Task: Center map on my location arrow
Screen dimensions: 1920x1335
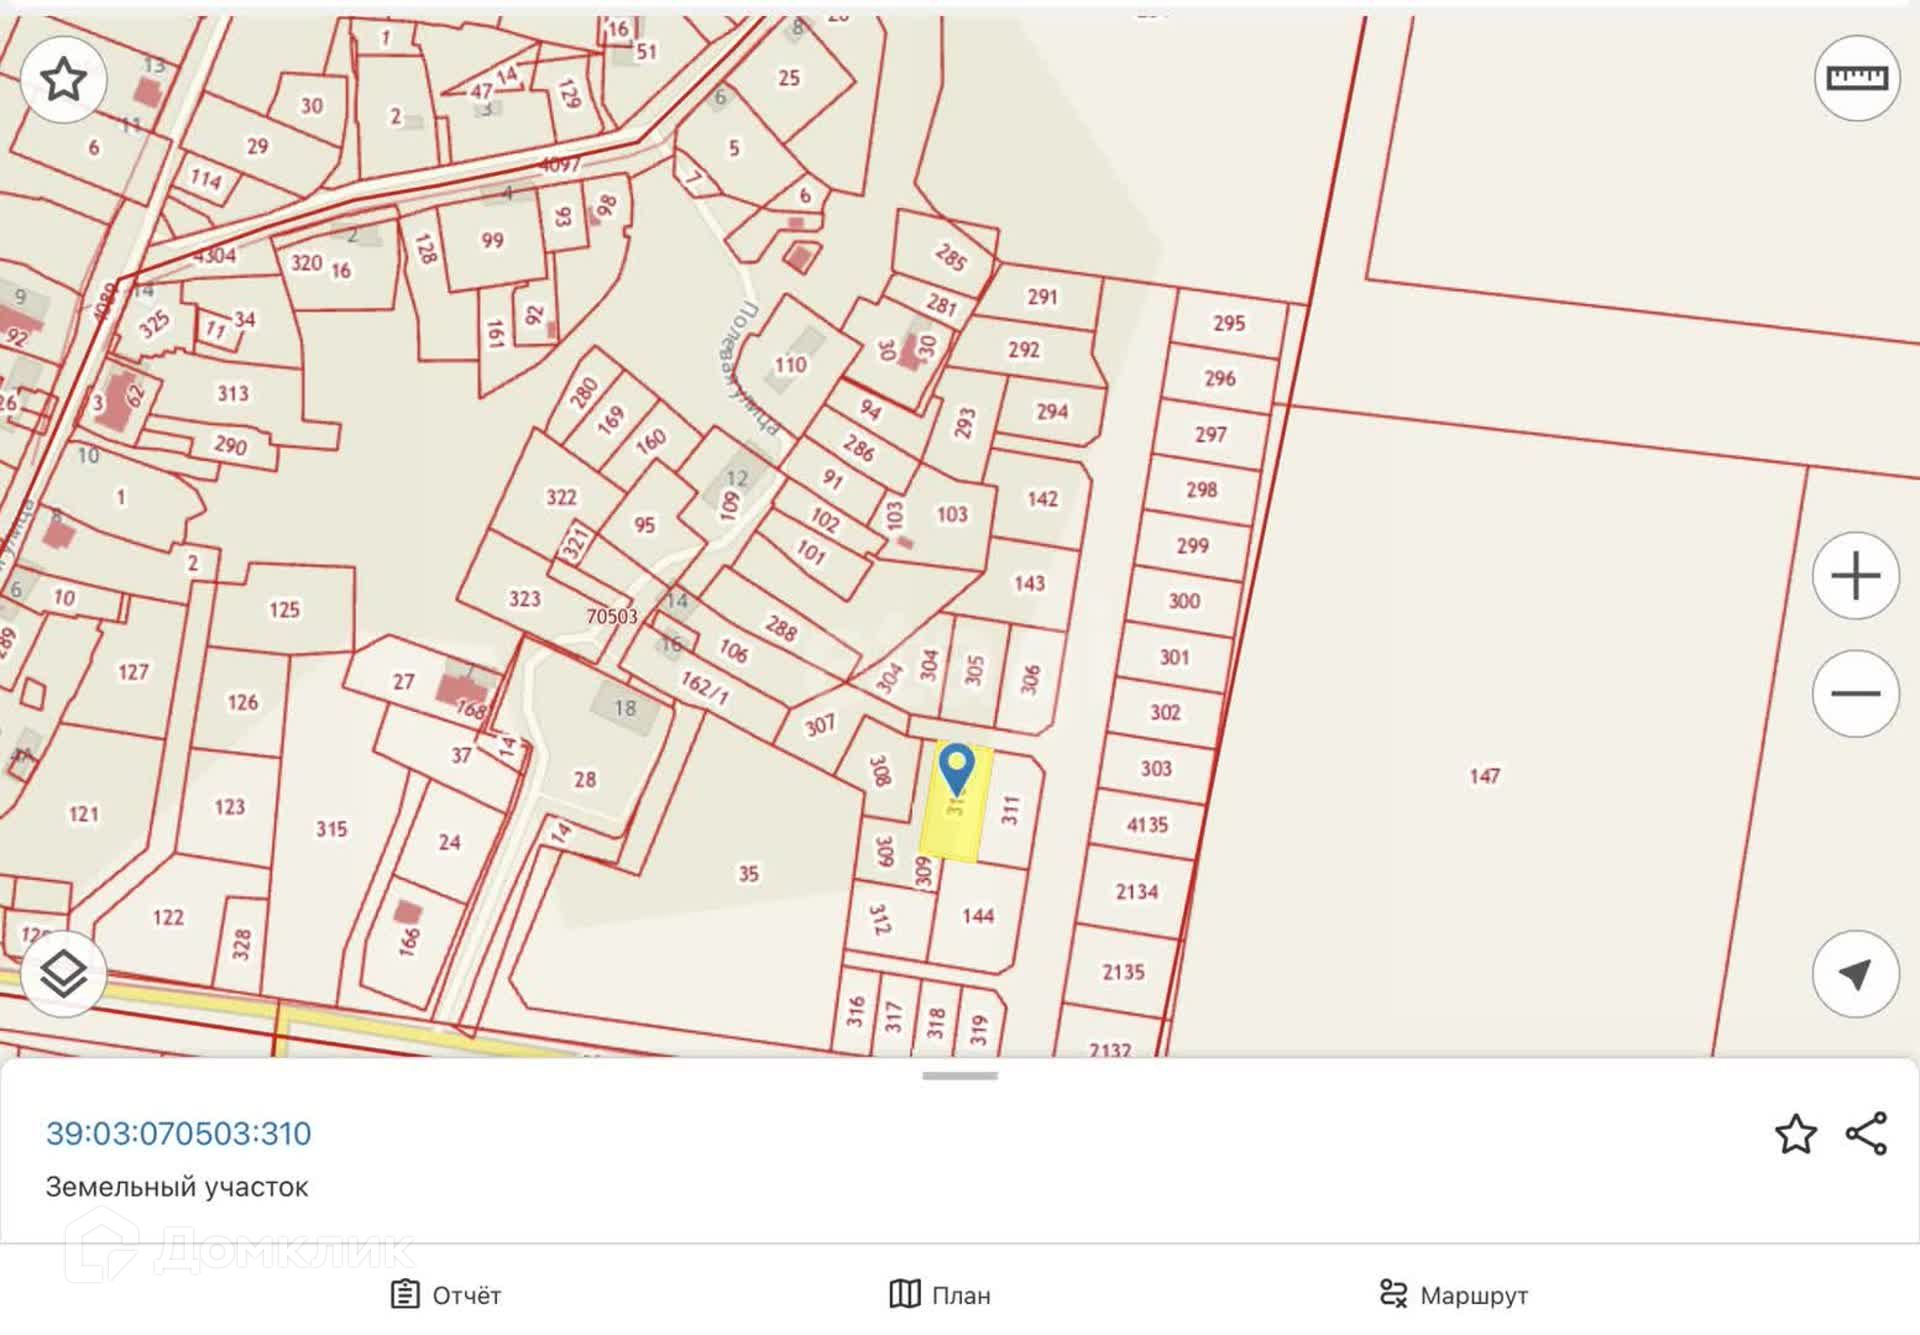Action: (x=1855, y=974)
